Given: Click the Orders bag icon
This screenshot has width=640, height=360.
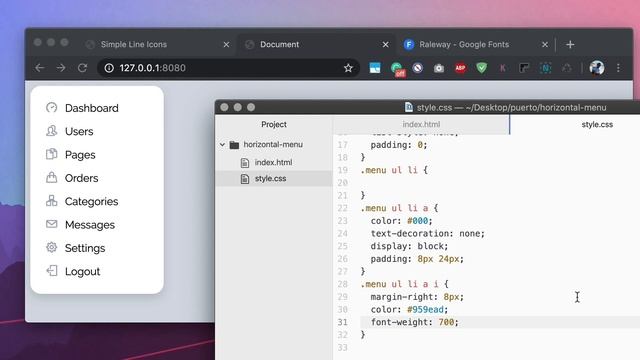Looking at the screenshot, I should pyautogui.click(x=51, y=177).
